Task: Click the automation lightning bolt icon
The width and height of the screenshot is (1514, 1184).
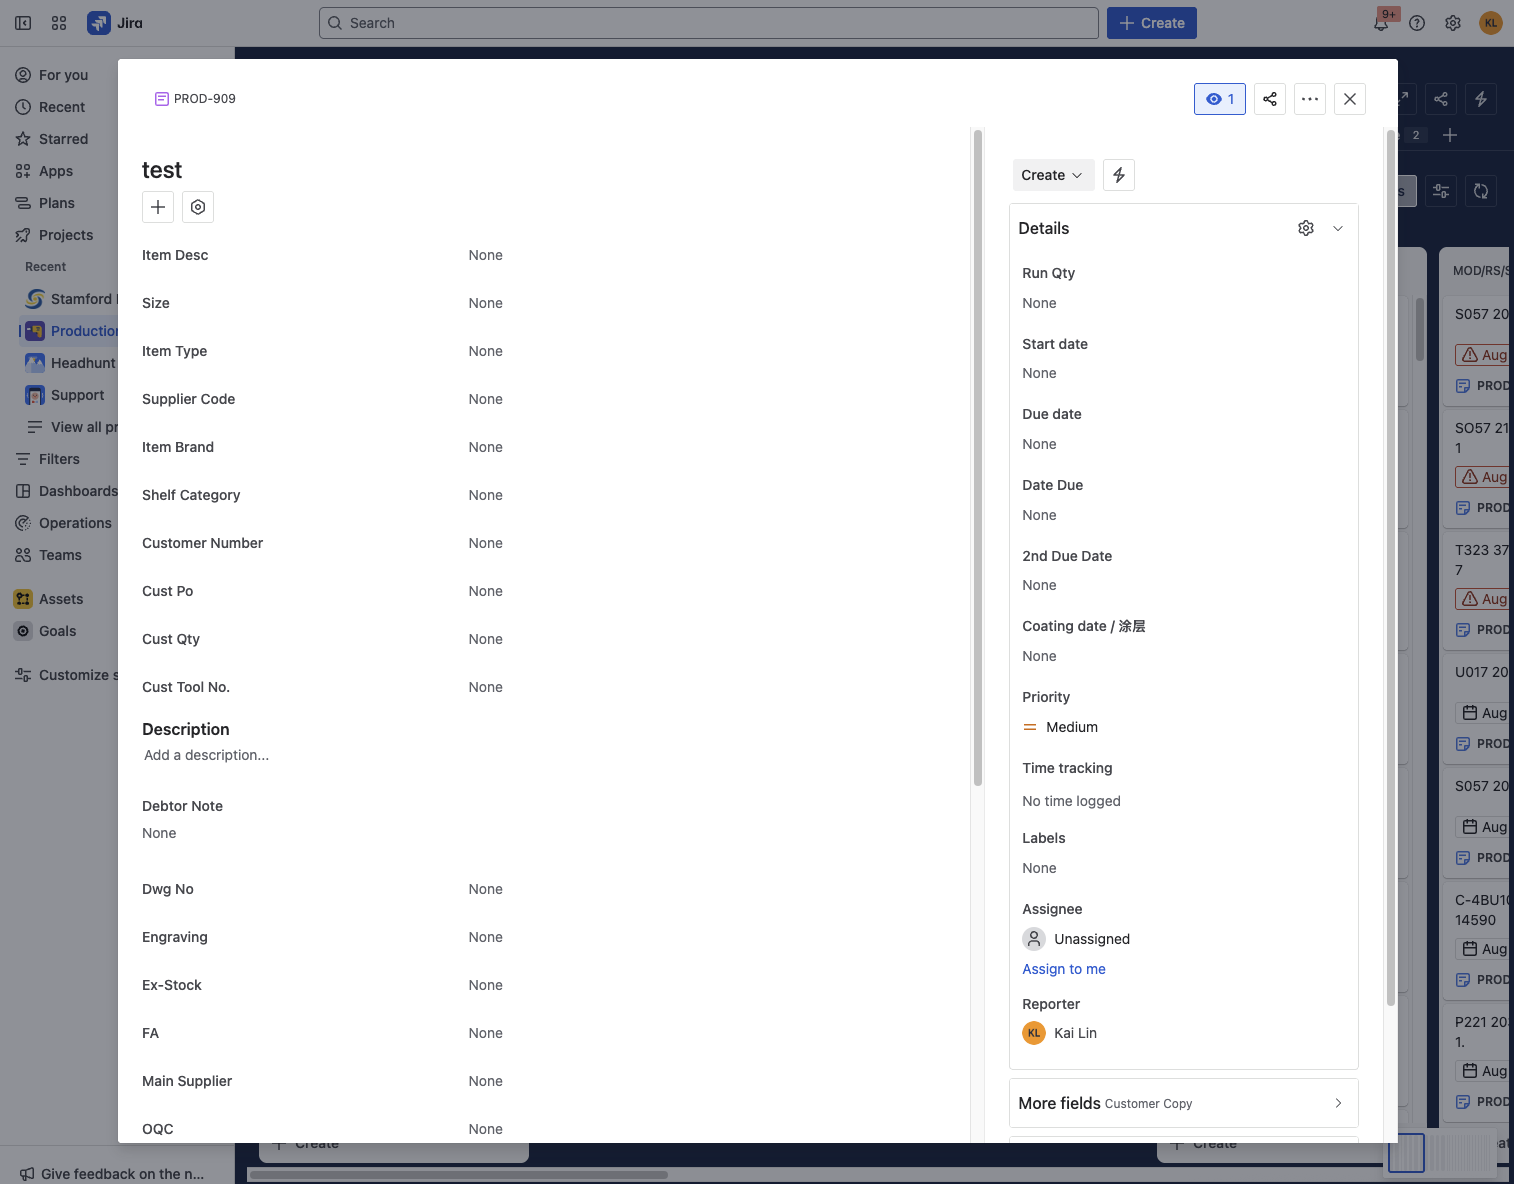Action: tap(1118, 175)
